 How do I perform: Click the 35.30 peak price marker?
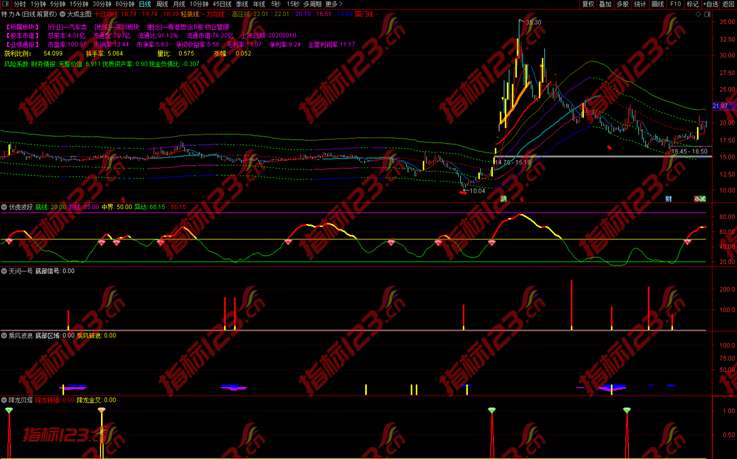click(532, 22)
